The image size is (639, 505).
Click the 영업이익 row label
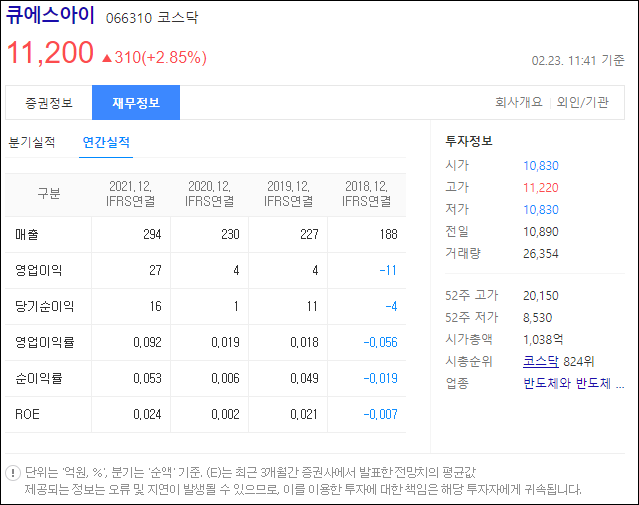[x=38, y=270]
